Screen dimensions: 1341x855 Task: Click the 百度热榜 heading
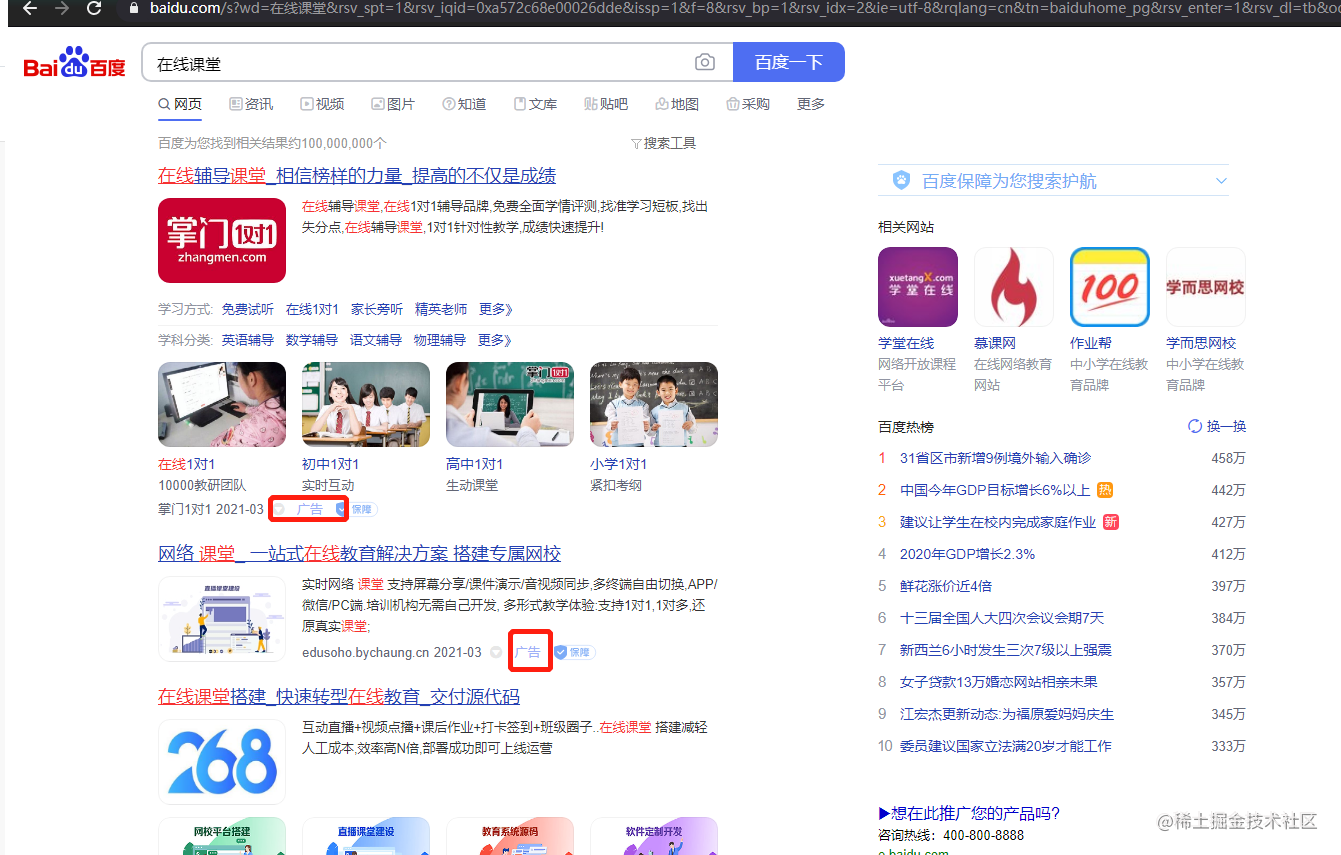[906, 427]
